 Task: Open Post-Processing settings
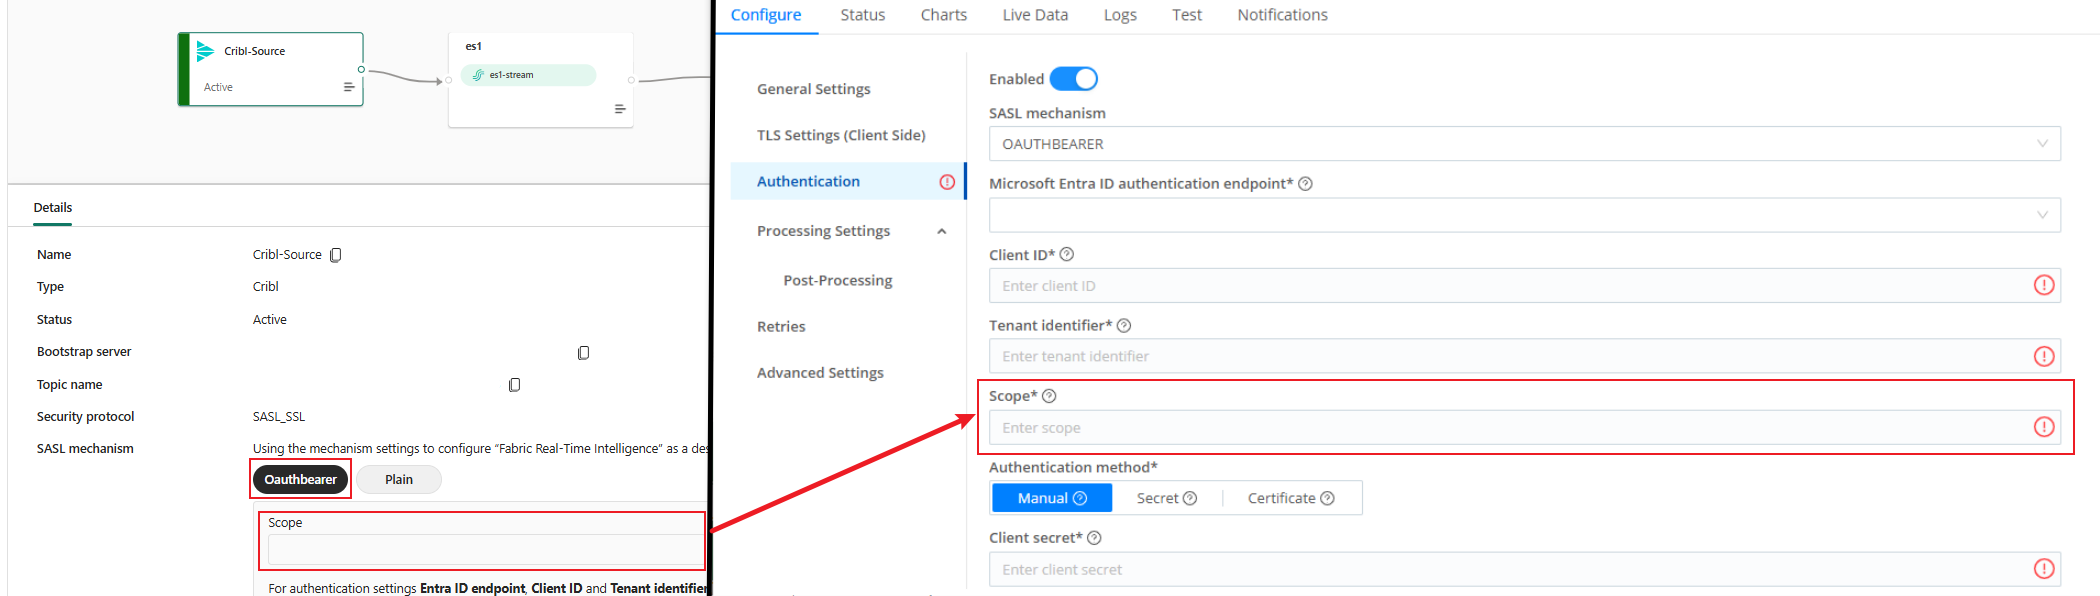838,281
